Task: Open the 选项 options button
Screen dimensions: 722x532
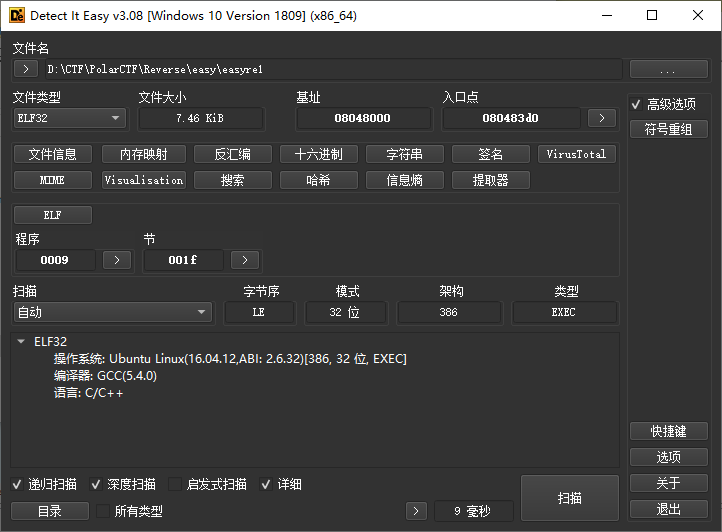Action: (669, 457)
